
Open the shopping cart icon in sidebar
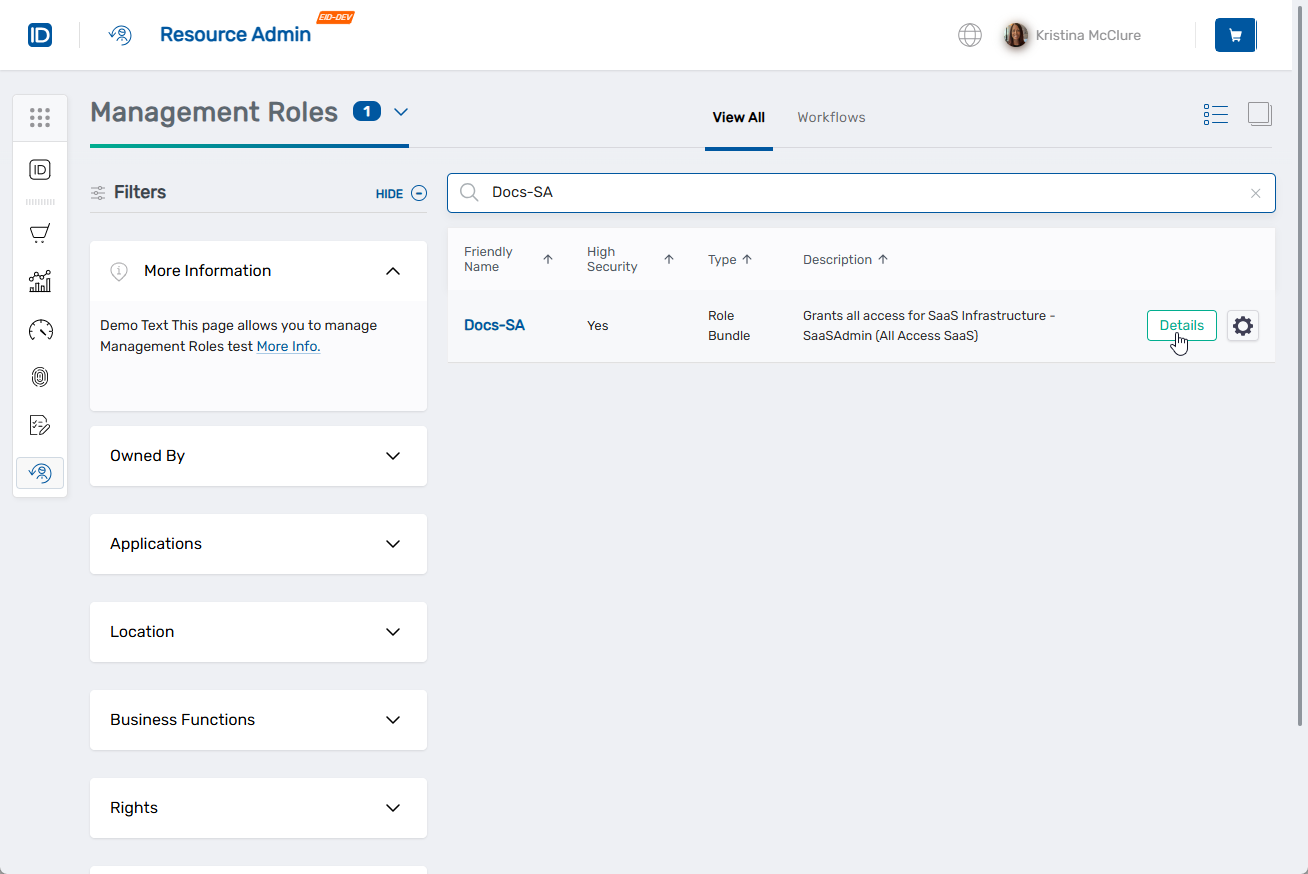point(40,233)
